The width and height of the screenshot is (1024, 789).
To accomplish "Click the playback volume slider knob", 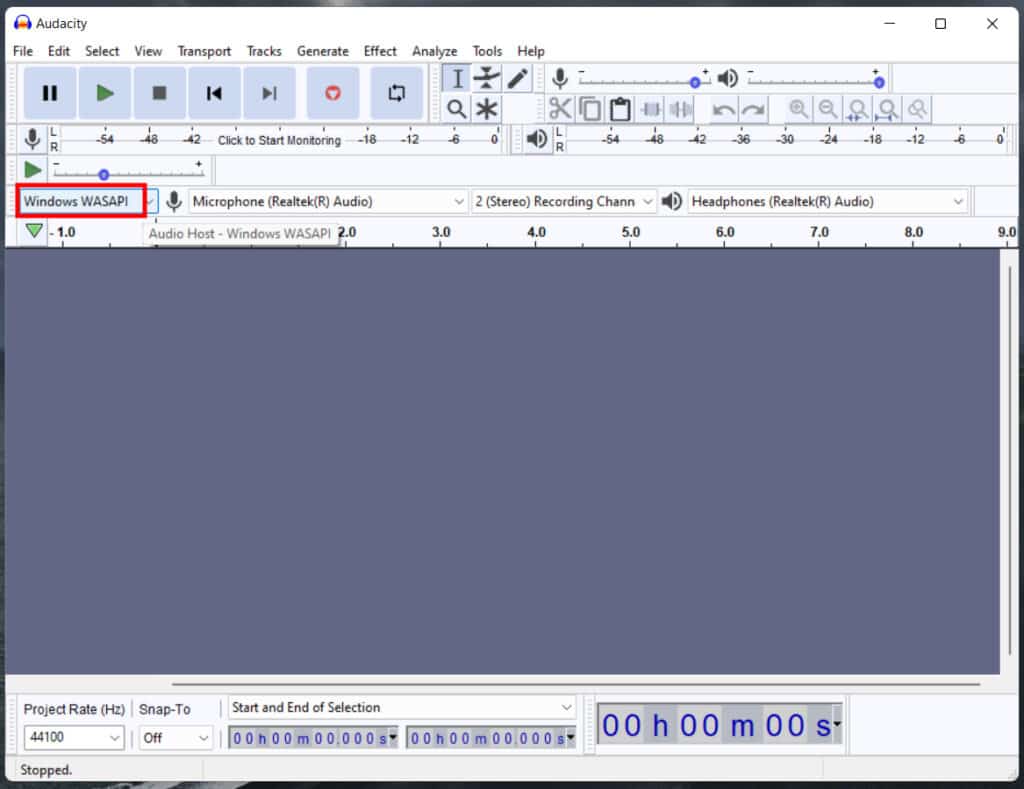I will pyautogui.click(x=879, y=83).
